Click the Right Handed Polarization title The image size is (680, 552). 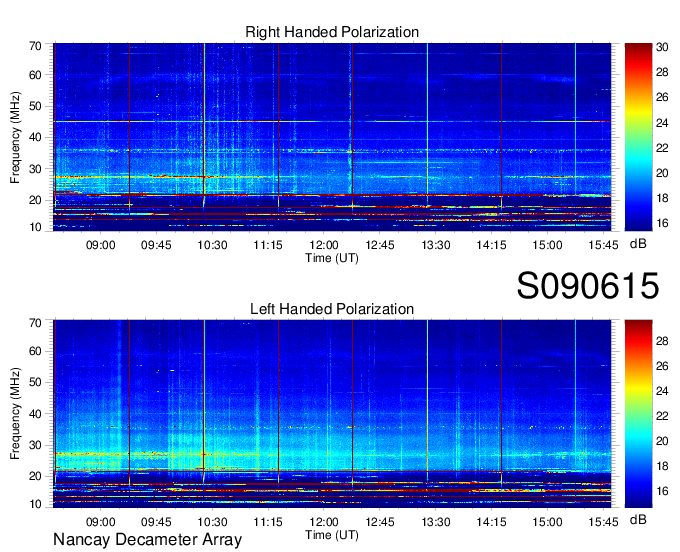332,32
